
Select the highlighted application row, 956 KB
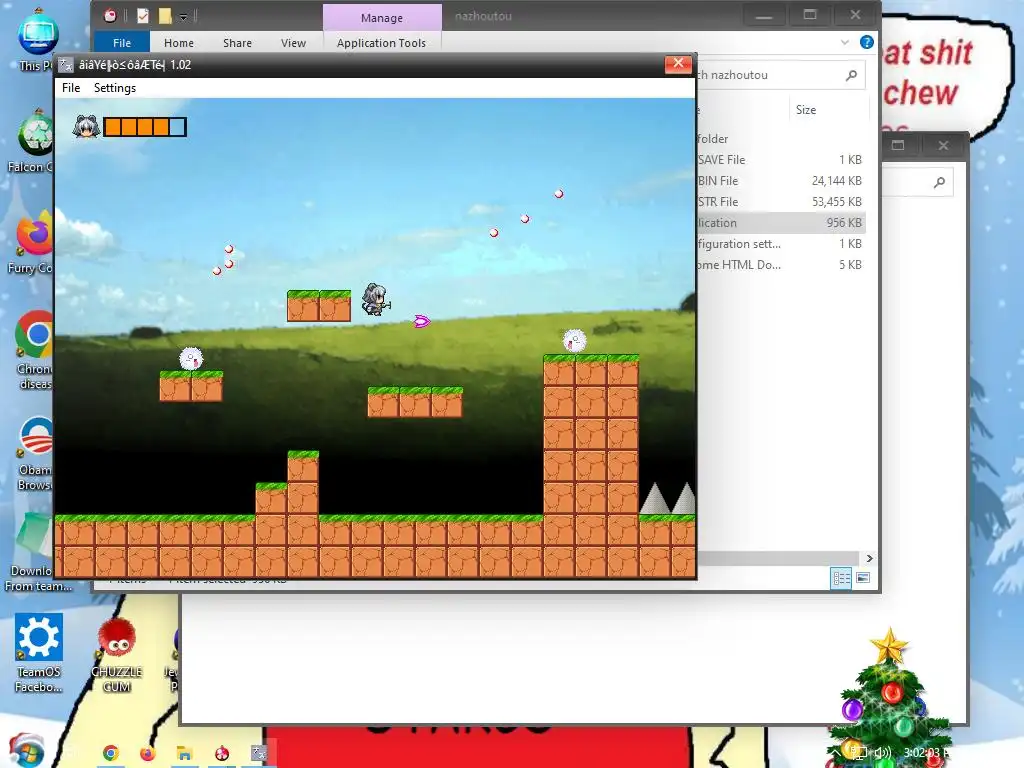coord(780,223)
